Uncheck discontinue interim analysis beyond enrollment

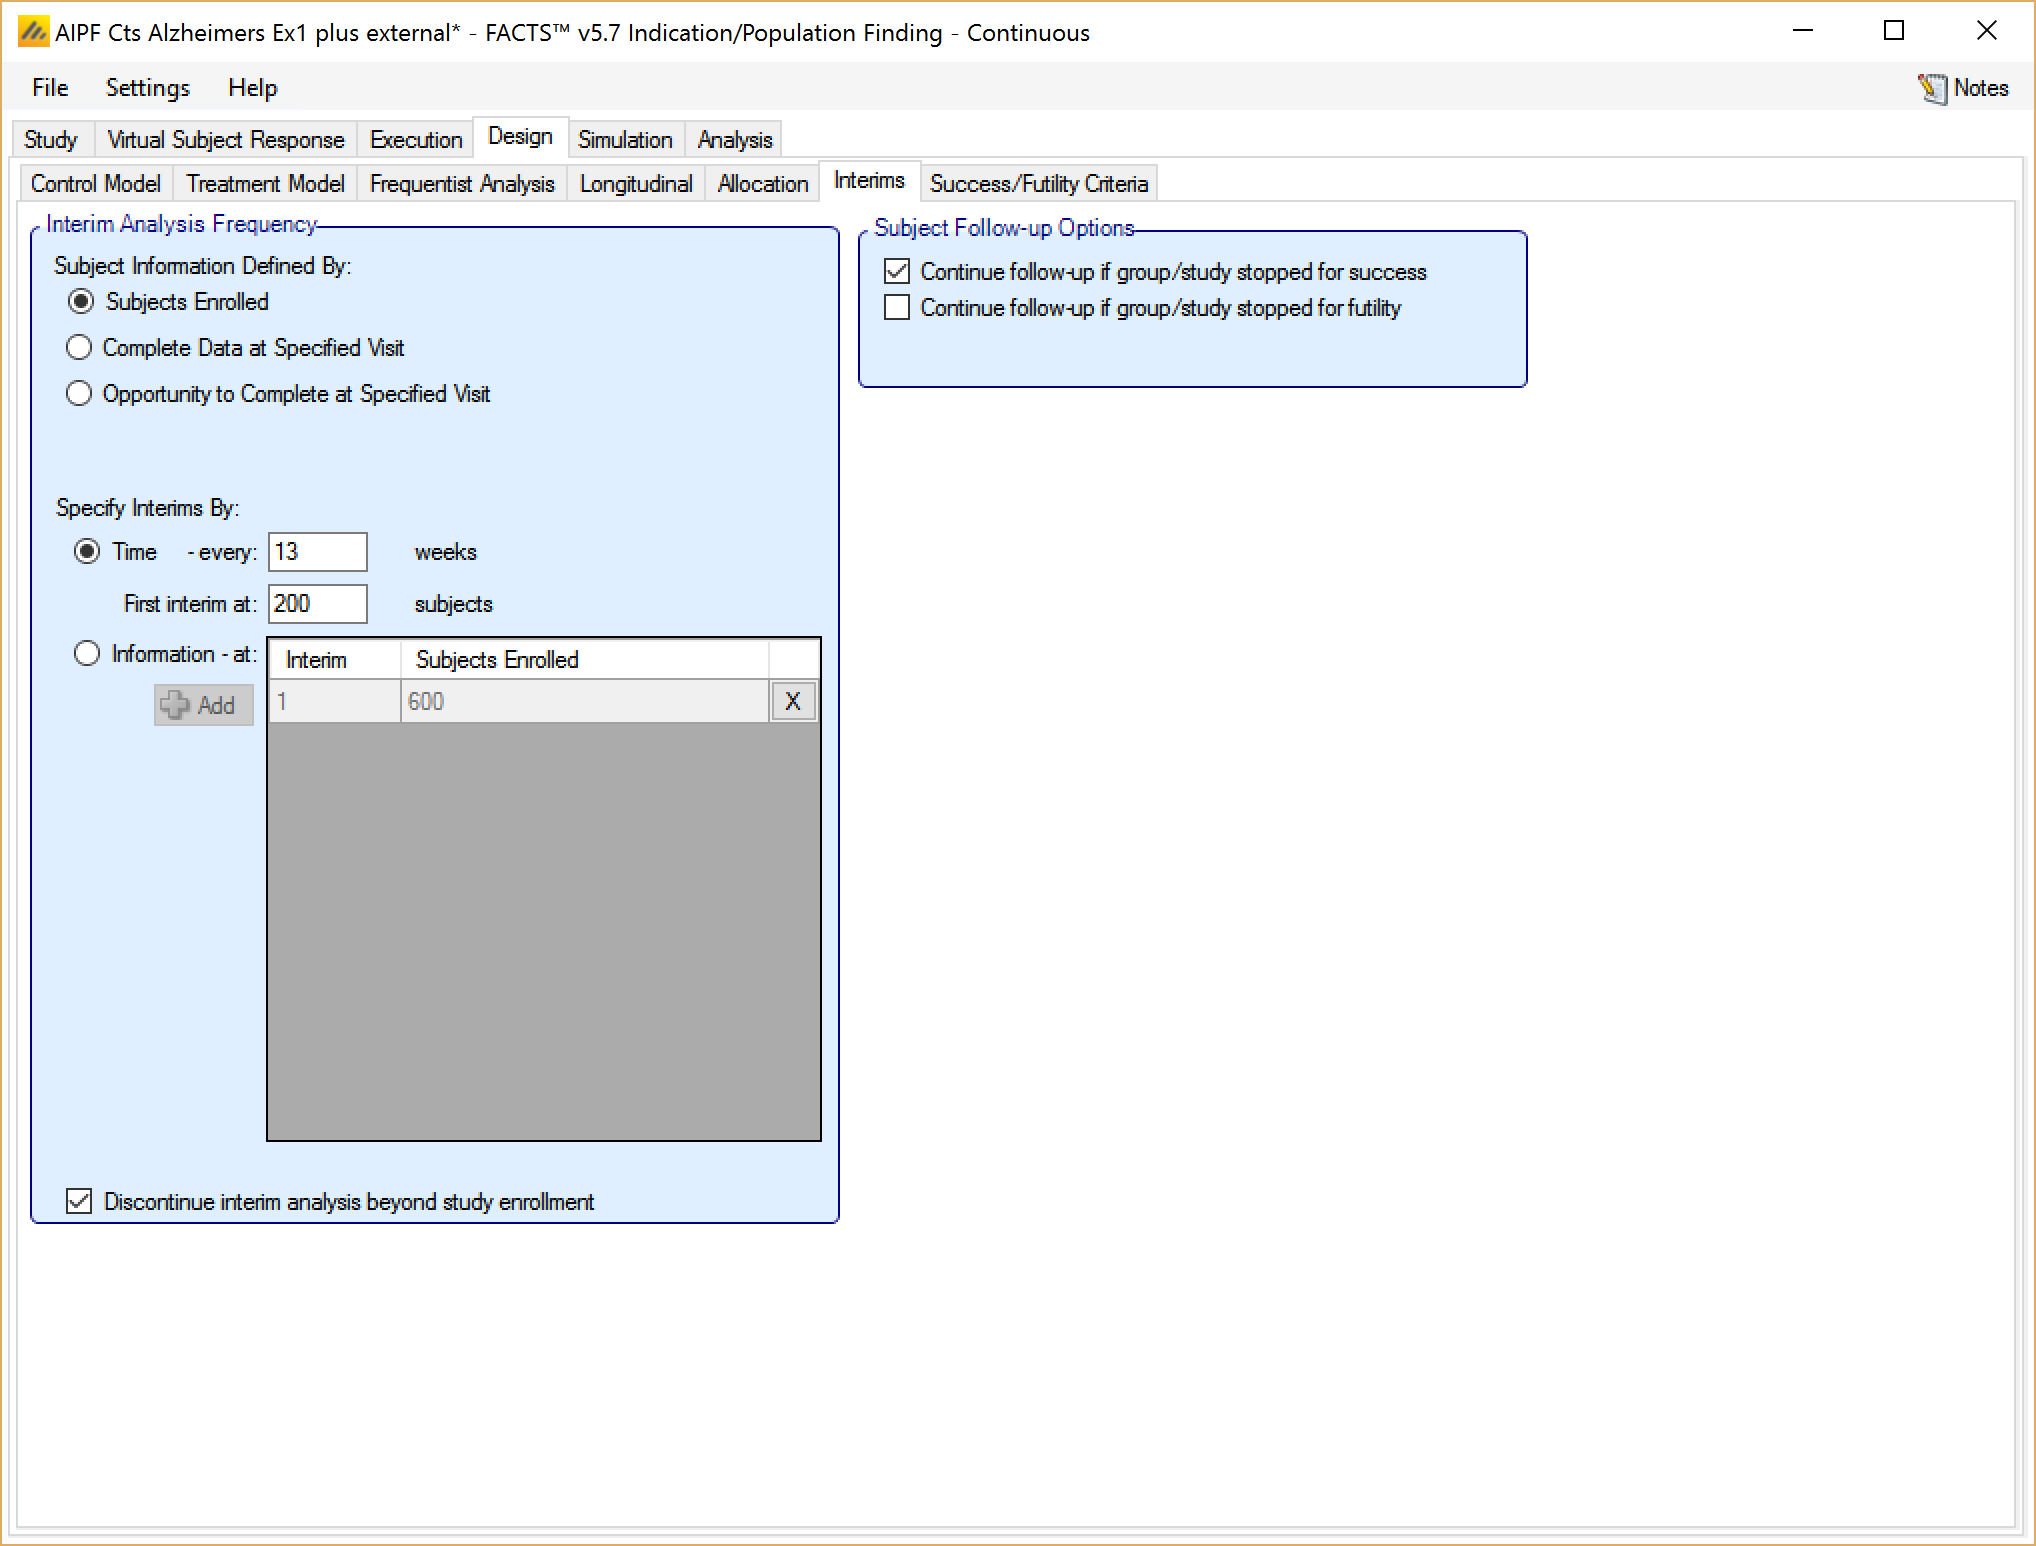pyautogui.click(x=79, y=1201)
